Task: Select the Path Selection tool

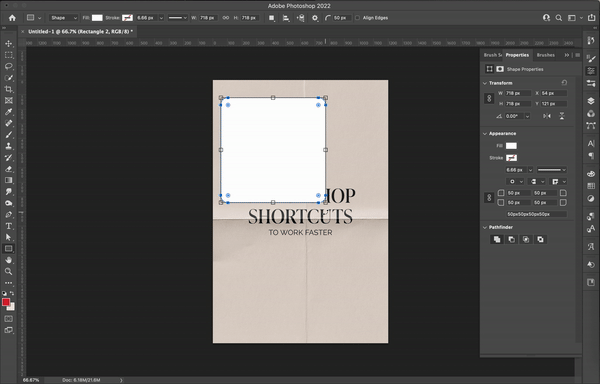Action: 8,237
